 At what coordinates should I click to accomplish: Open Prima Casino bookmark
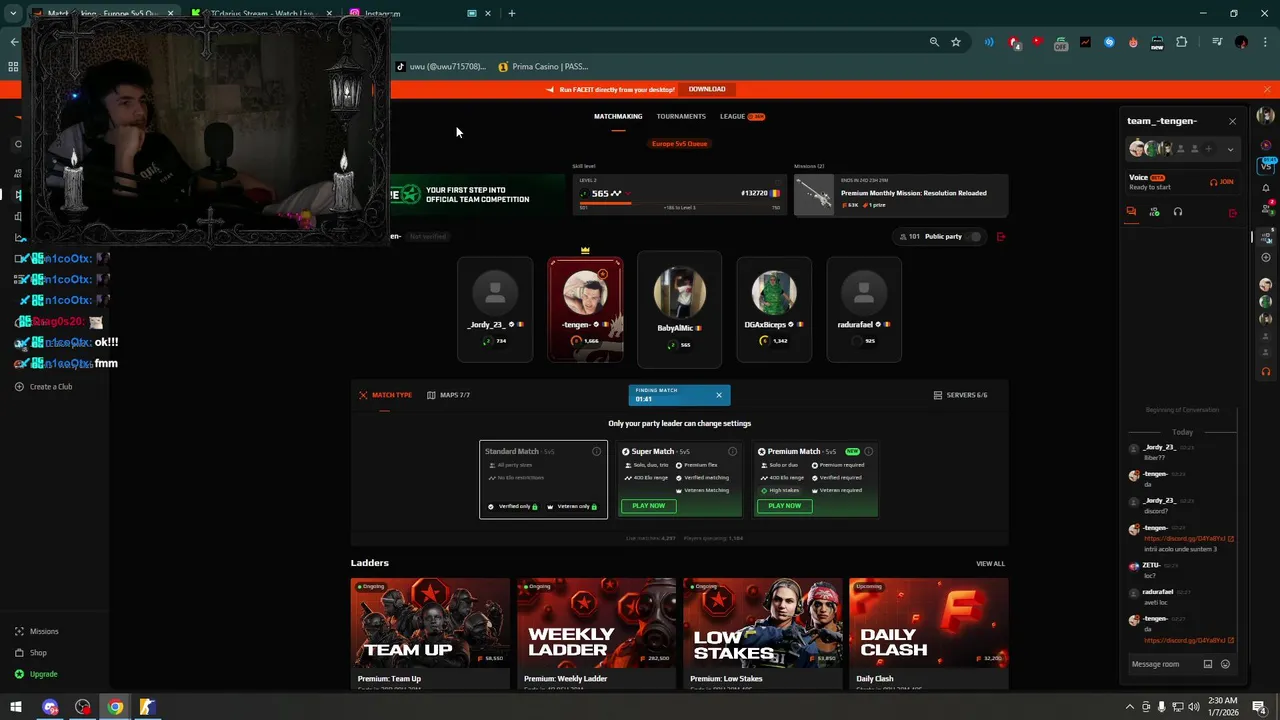pos(544,67)
